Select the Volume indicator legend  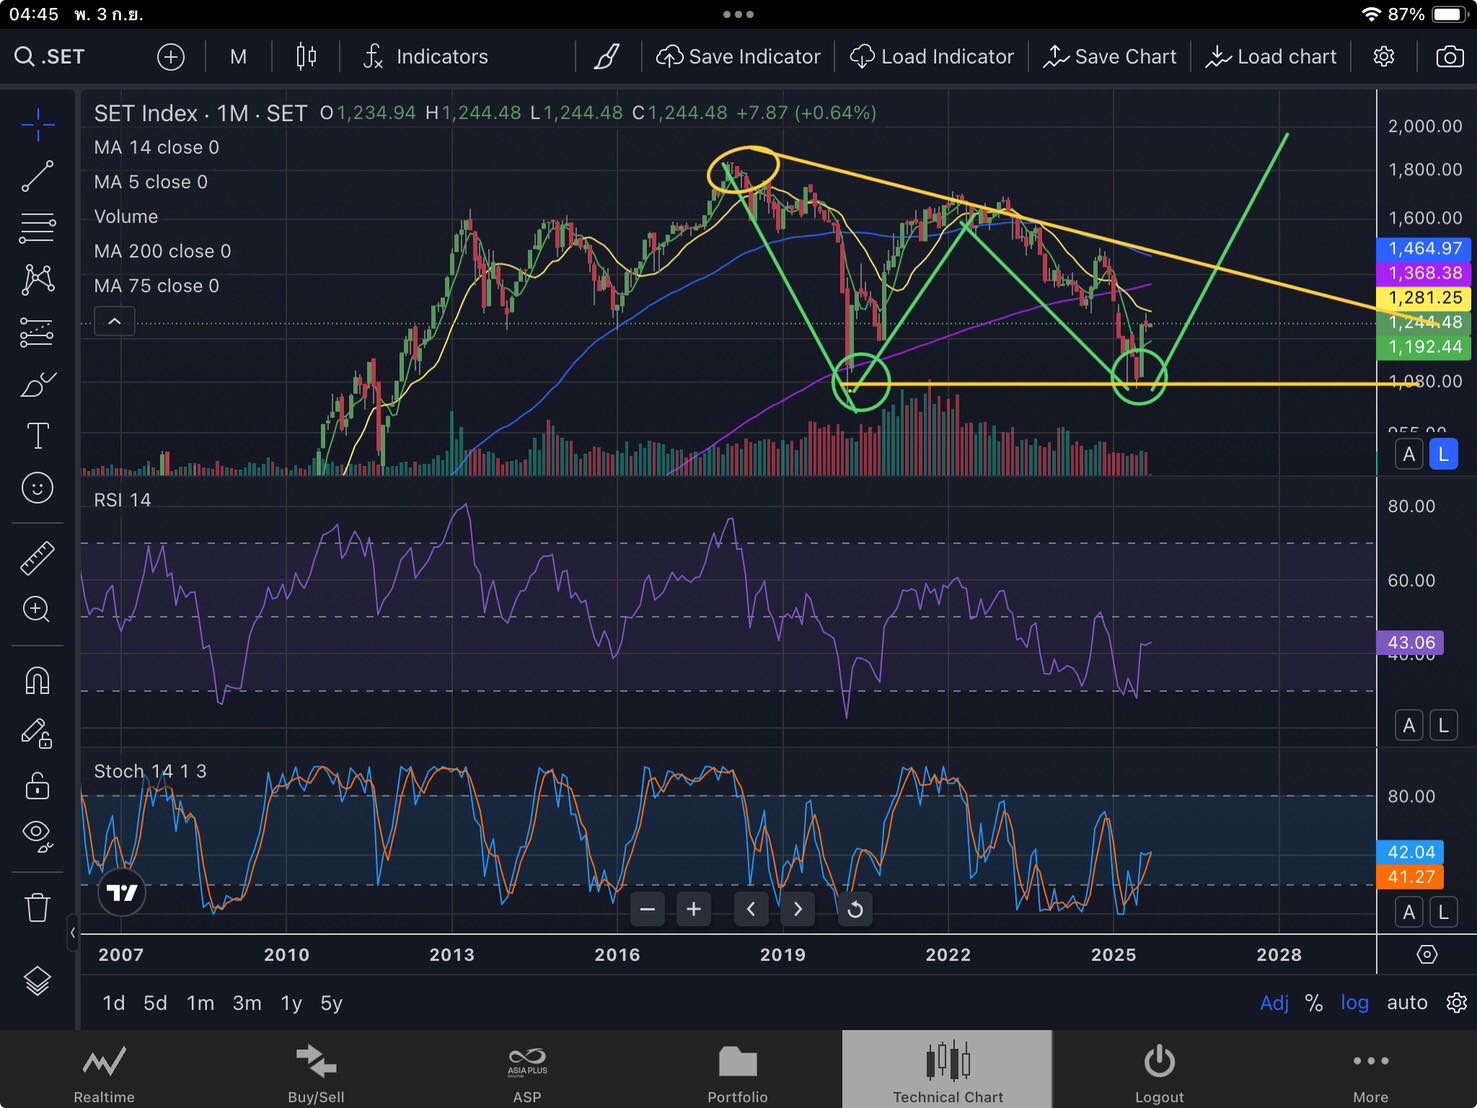(x=126, y=216)
